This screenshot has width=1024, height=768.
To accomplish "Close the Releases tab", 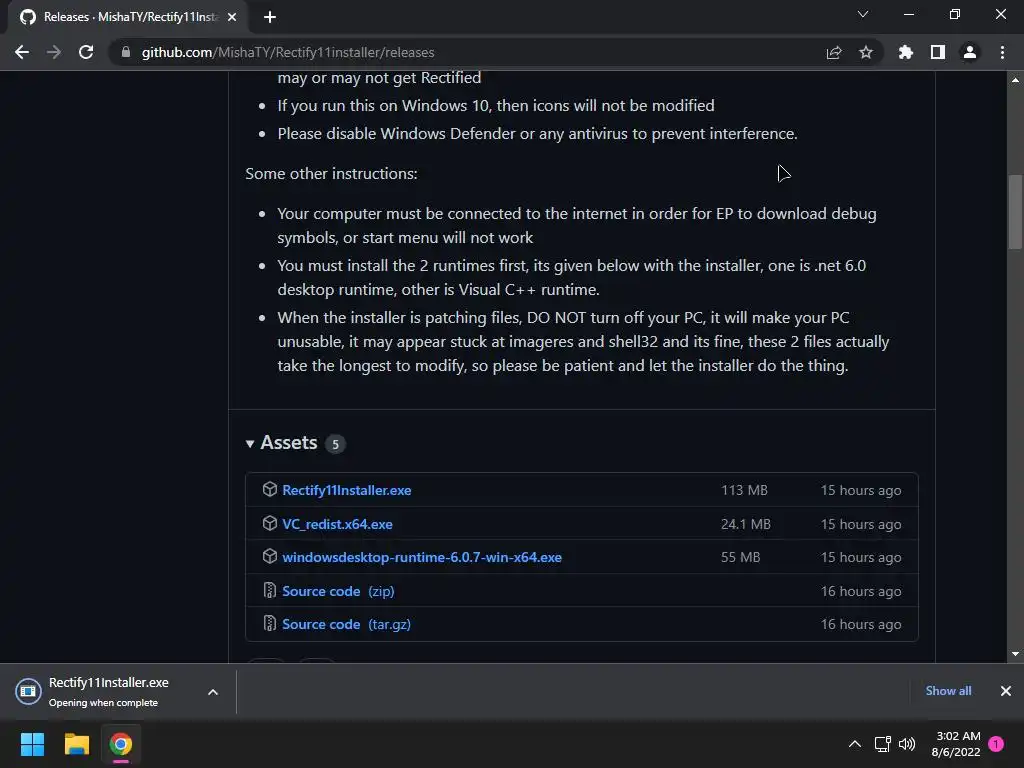I will click(232, 17).
